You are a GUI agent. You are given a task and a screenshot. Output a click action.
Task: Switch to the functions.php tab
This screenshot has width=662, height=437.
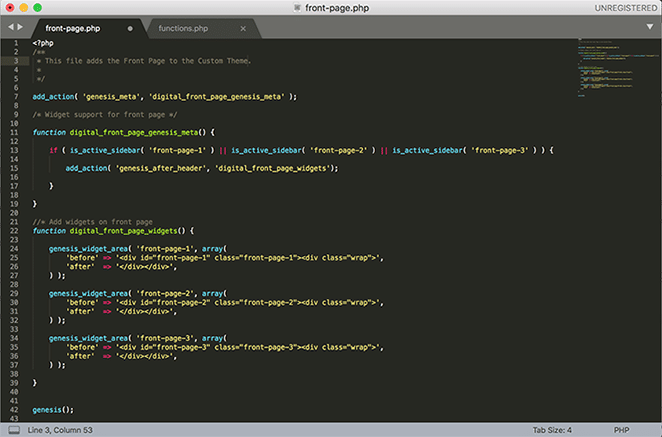coord(182,28)
